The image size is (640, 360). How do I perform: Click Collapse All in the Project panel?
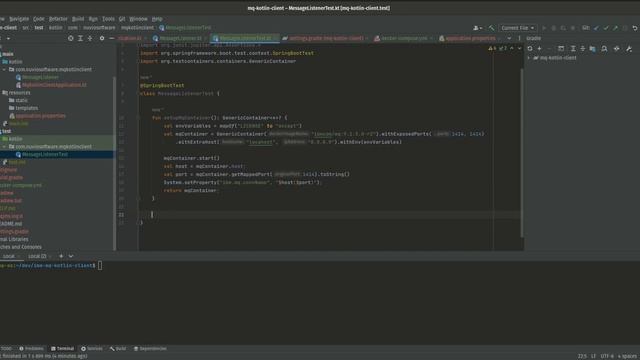pyautogui.click(x=90, y=38)
